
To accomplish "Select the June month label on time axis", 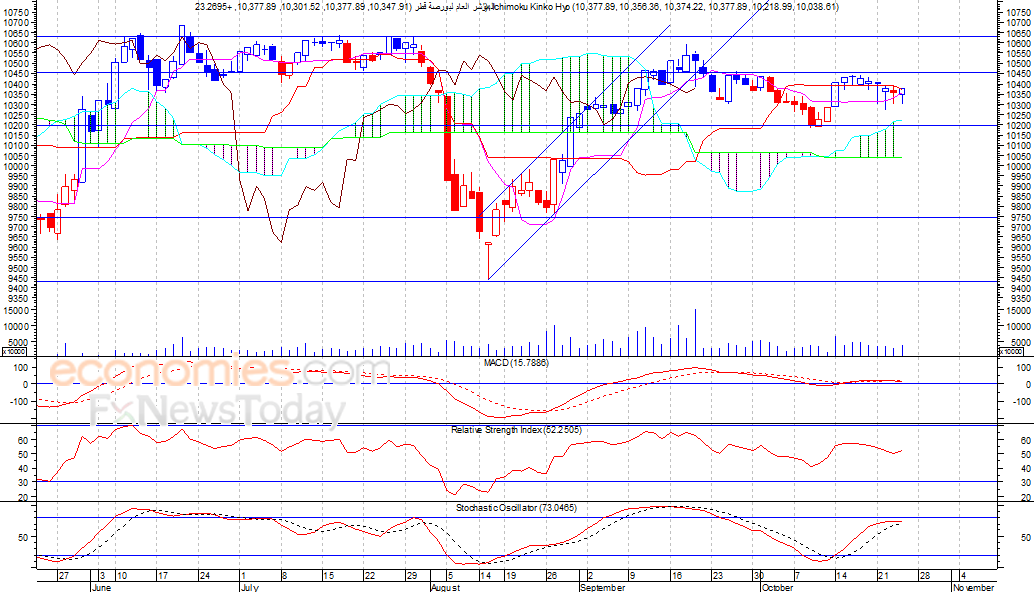I will 101,587.
